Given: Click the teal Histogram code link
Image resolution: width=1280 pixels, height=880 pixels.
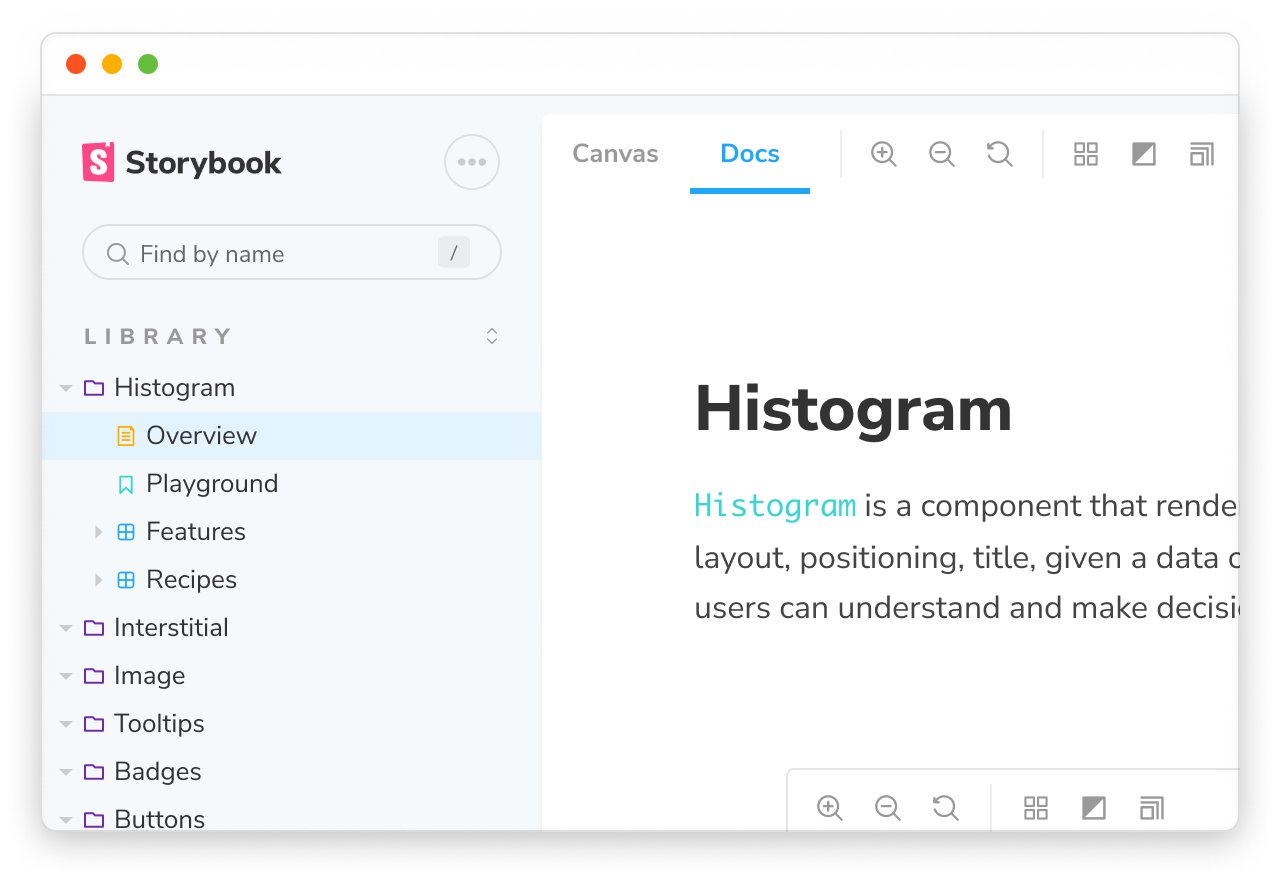Looking at the screenshot, I should point(775,506).
